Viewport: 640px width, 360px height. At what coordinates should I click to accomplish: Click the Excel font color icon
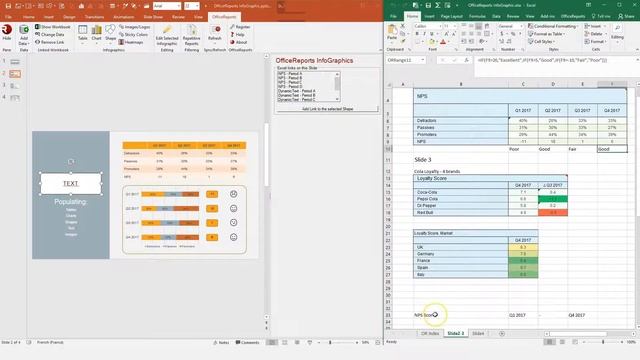click(443, 42)
